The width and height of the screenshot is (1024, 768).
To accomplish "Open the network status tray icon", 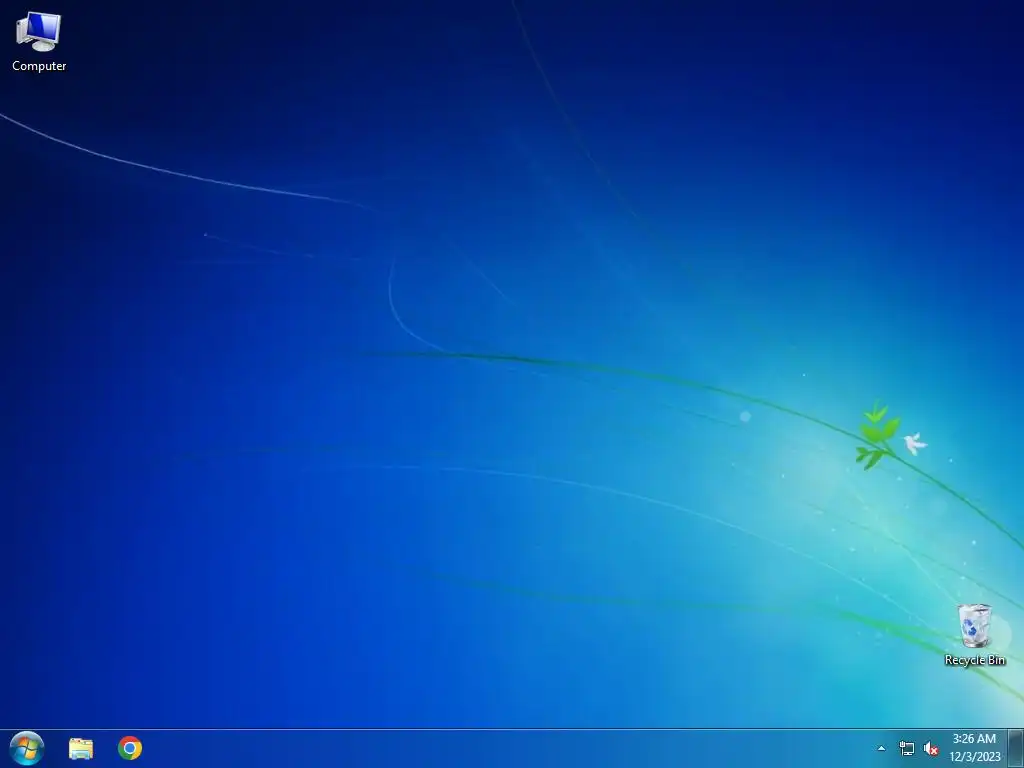I will tap(906, 748).
